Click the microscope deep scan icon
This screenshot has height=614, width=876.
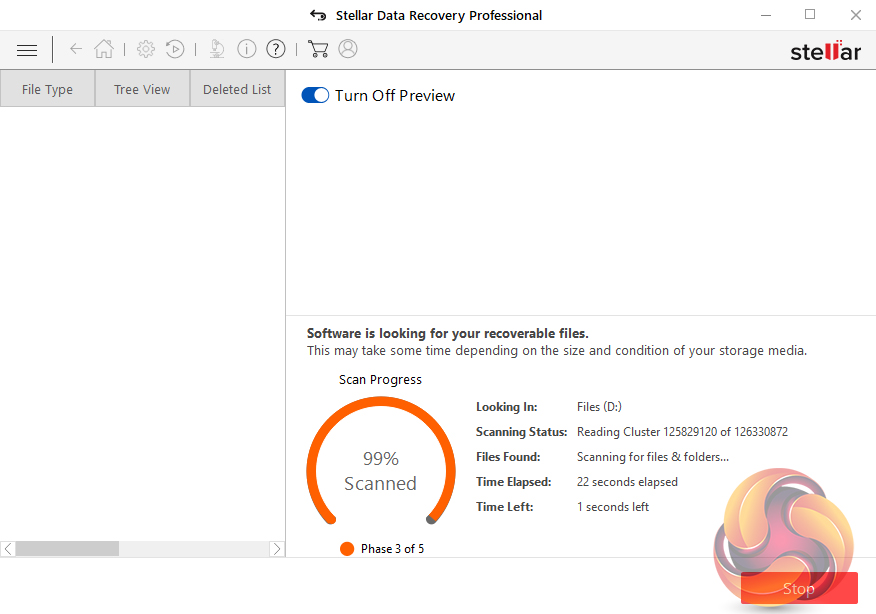pos(217,49)
